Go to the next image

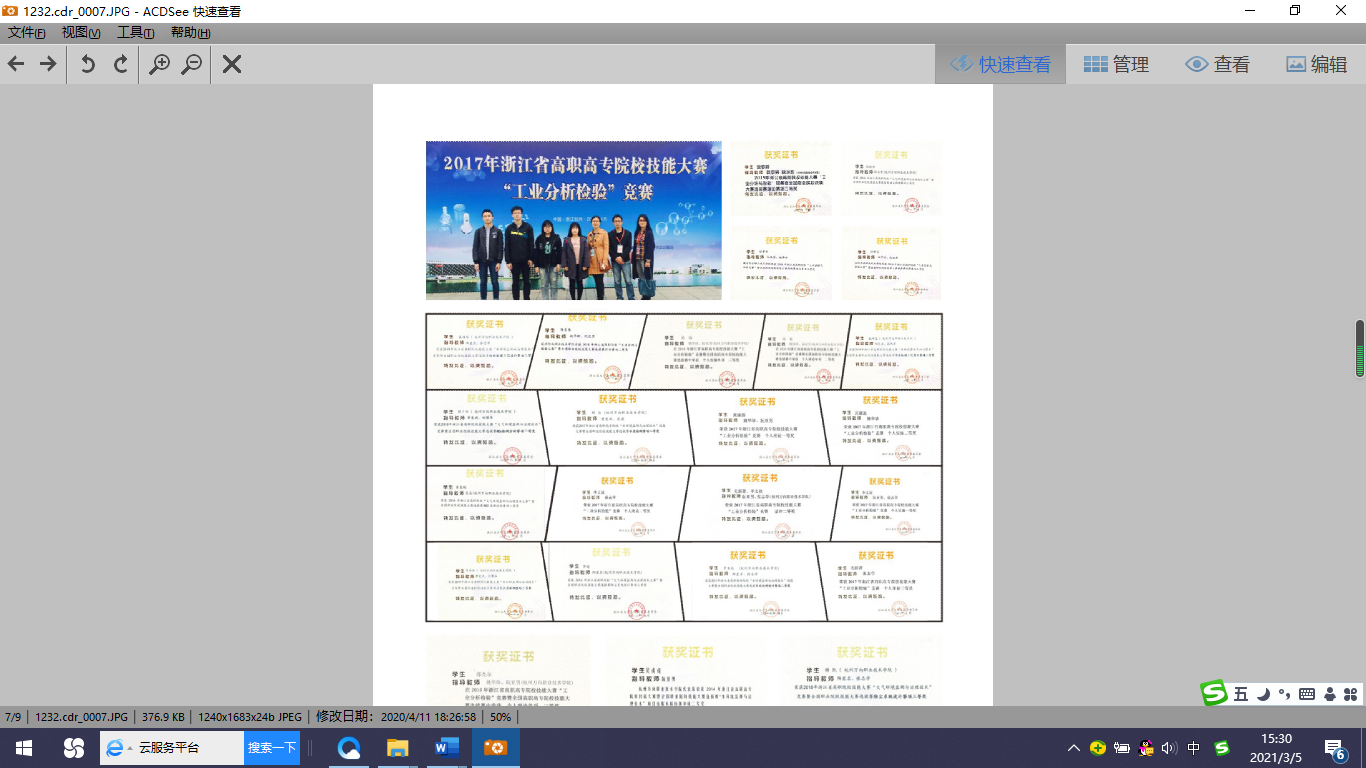(48, 64)
